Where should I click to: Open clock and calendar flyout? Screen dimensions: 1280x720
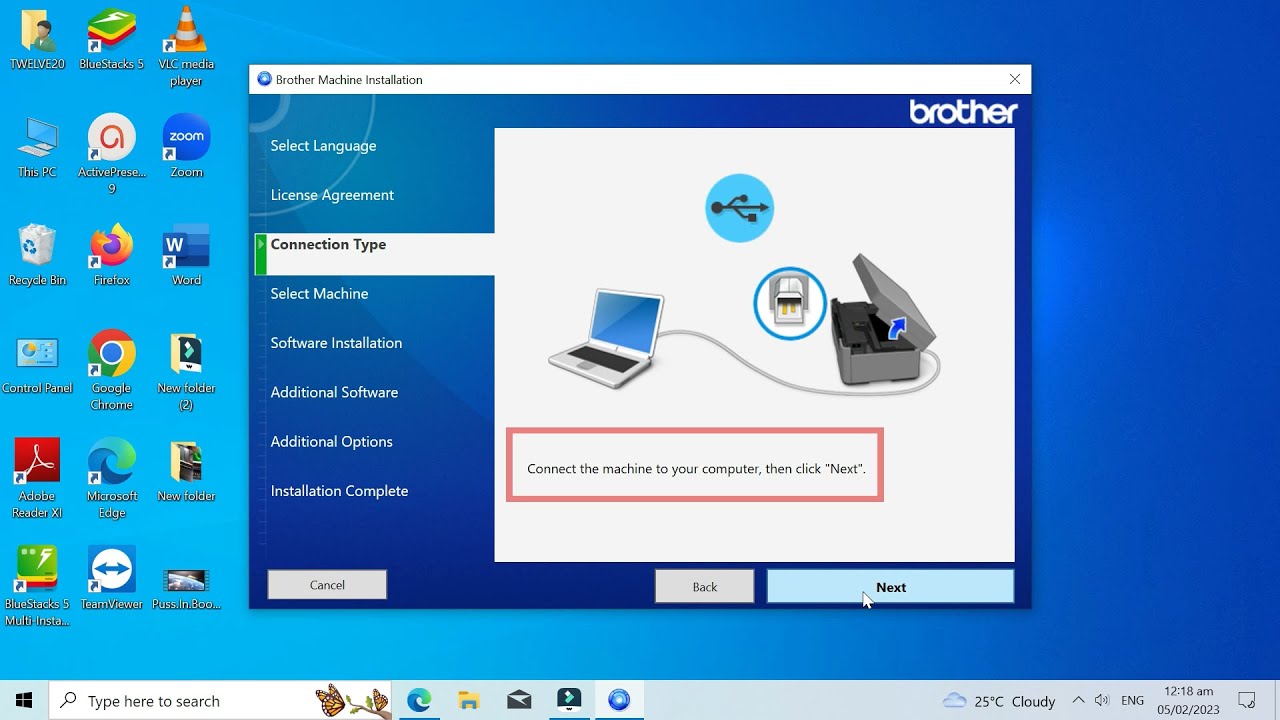[1188, 700]
